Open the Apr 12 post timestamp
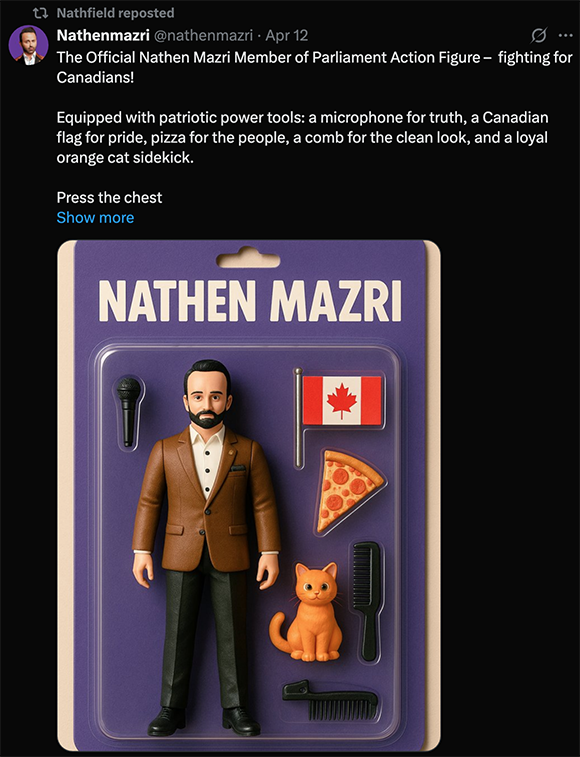Screen dimensions: 580x757 point(286,35)
